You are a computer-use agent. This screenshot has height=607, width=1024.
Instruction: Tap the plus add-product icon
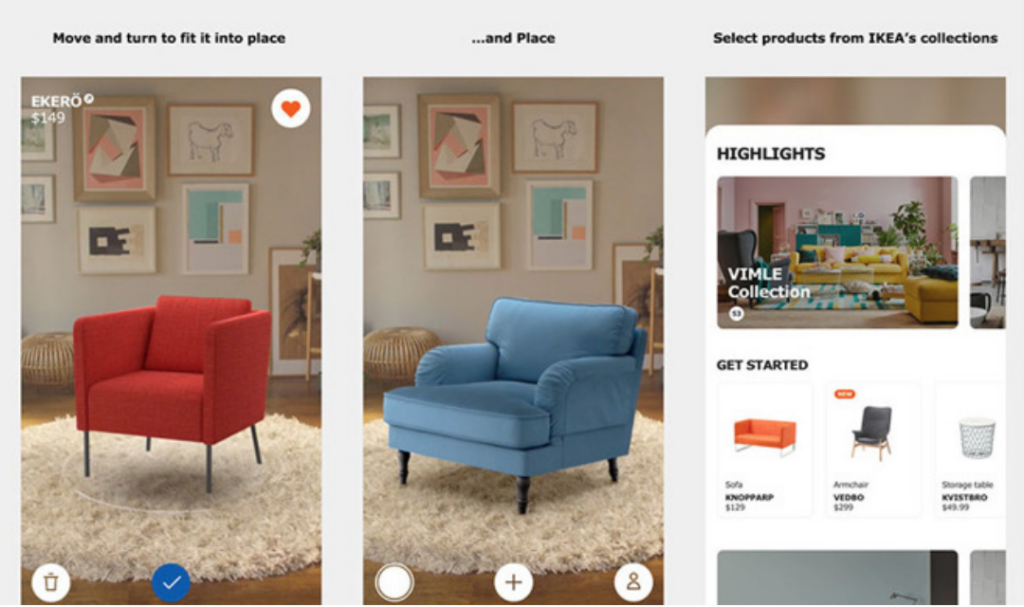(x=513, y=582)
